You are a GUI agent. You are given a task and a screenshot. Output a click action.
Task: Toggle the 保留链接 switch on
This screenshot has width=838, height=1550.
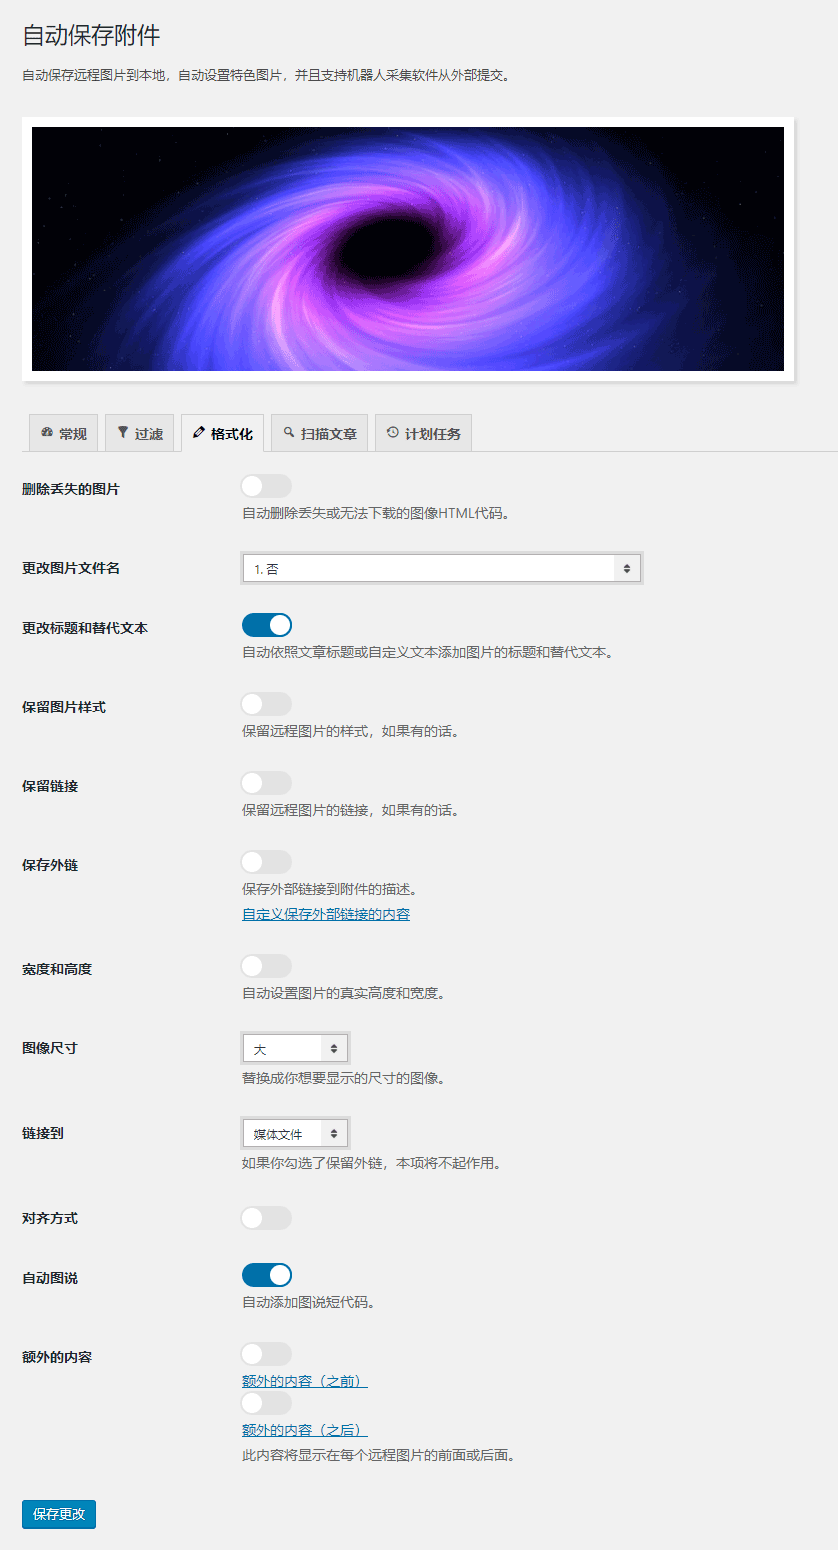point(267,783)
